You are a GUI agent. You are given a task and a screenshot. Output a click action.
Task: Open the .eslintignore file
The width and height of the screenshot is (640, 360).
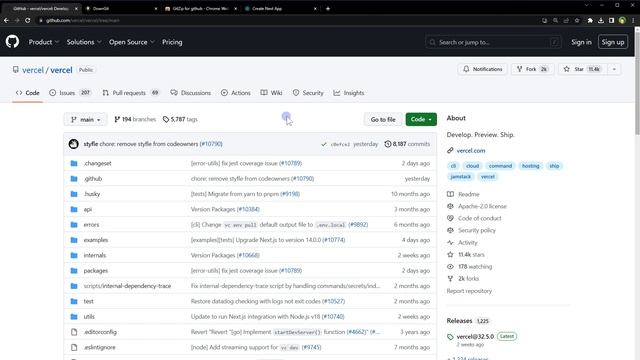click(100, 347)
